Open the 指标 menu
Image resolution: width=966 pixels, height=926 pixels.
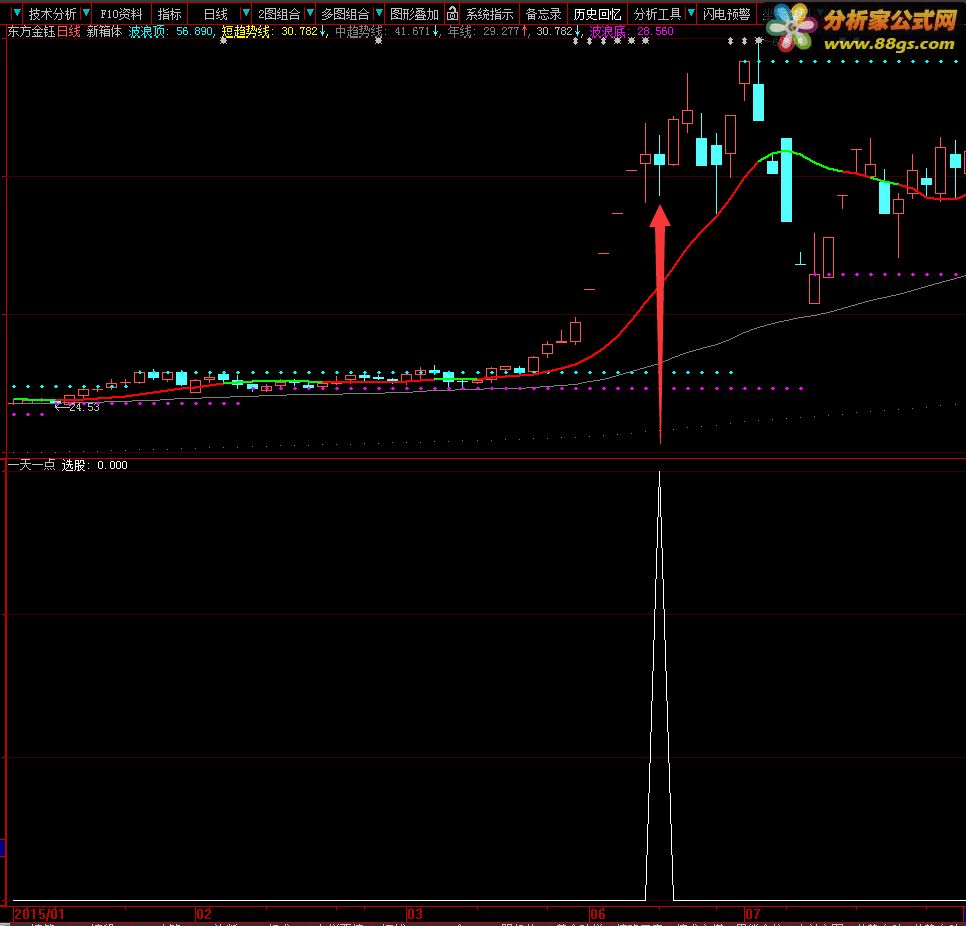coord(169,14)
